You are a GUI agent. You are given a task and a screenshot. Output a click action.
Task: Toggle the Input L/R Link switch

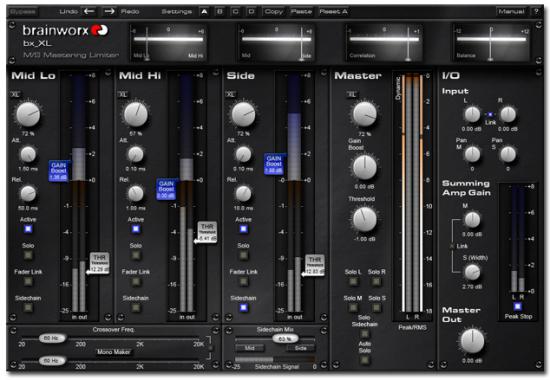click(x=490, y=114)
